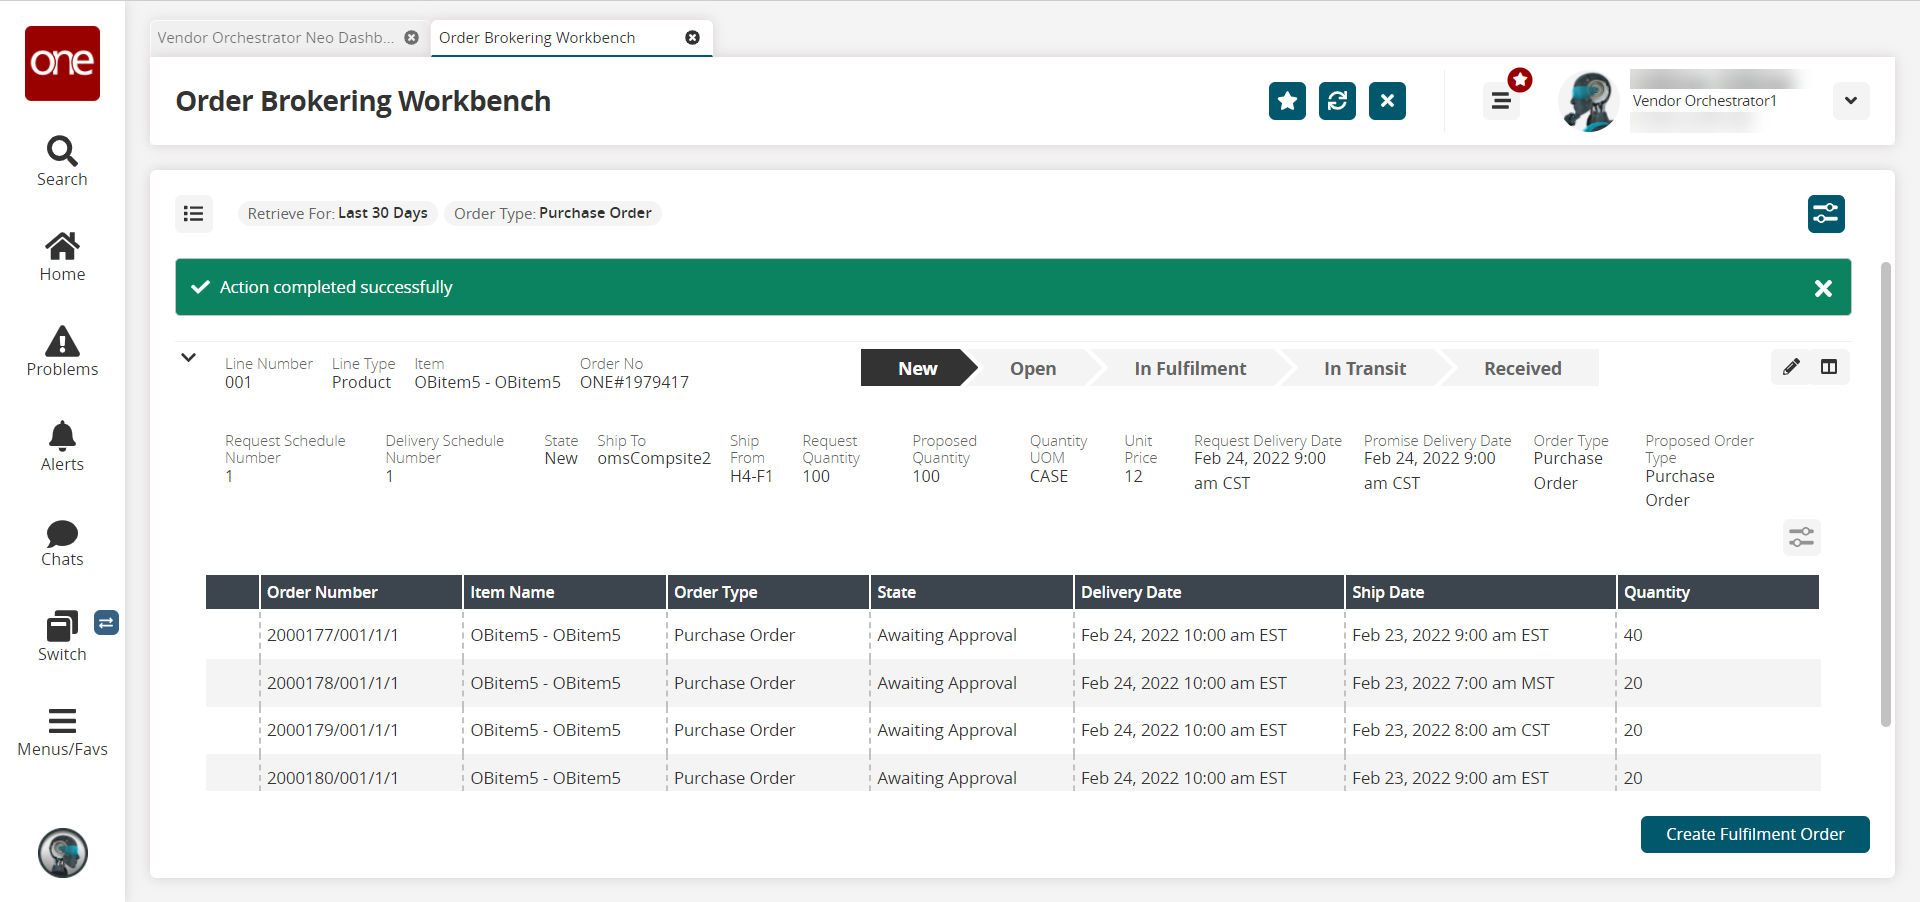Toggle the table settings sliders icon
This screenshot has width=1920, height=902.
pyautogui.click(x=1801, y=538)
